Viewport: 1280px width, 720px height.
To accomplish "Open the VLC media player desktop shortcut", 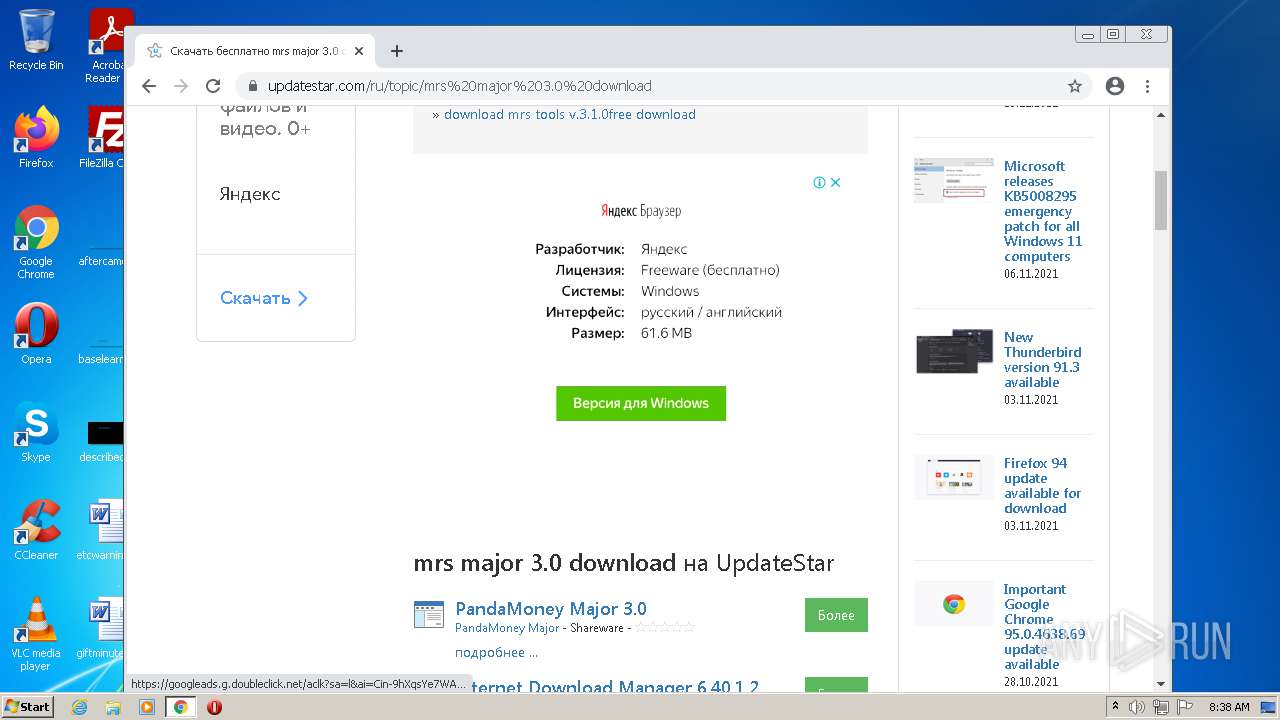I will point(36,634).
